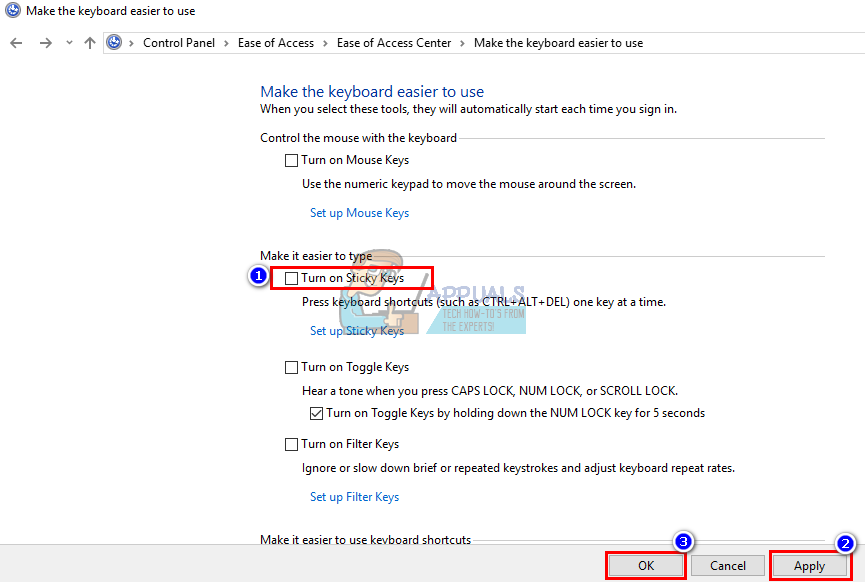This screenshot has width=865, height=582.
Task: Go back with the left arrow button
Action: [x=17, y=43]
